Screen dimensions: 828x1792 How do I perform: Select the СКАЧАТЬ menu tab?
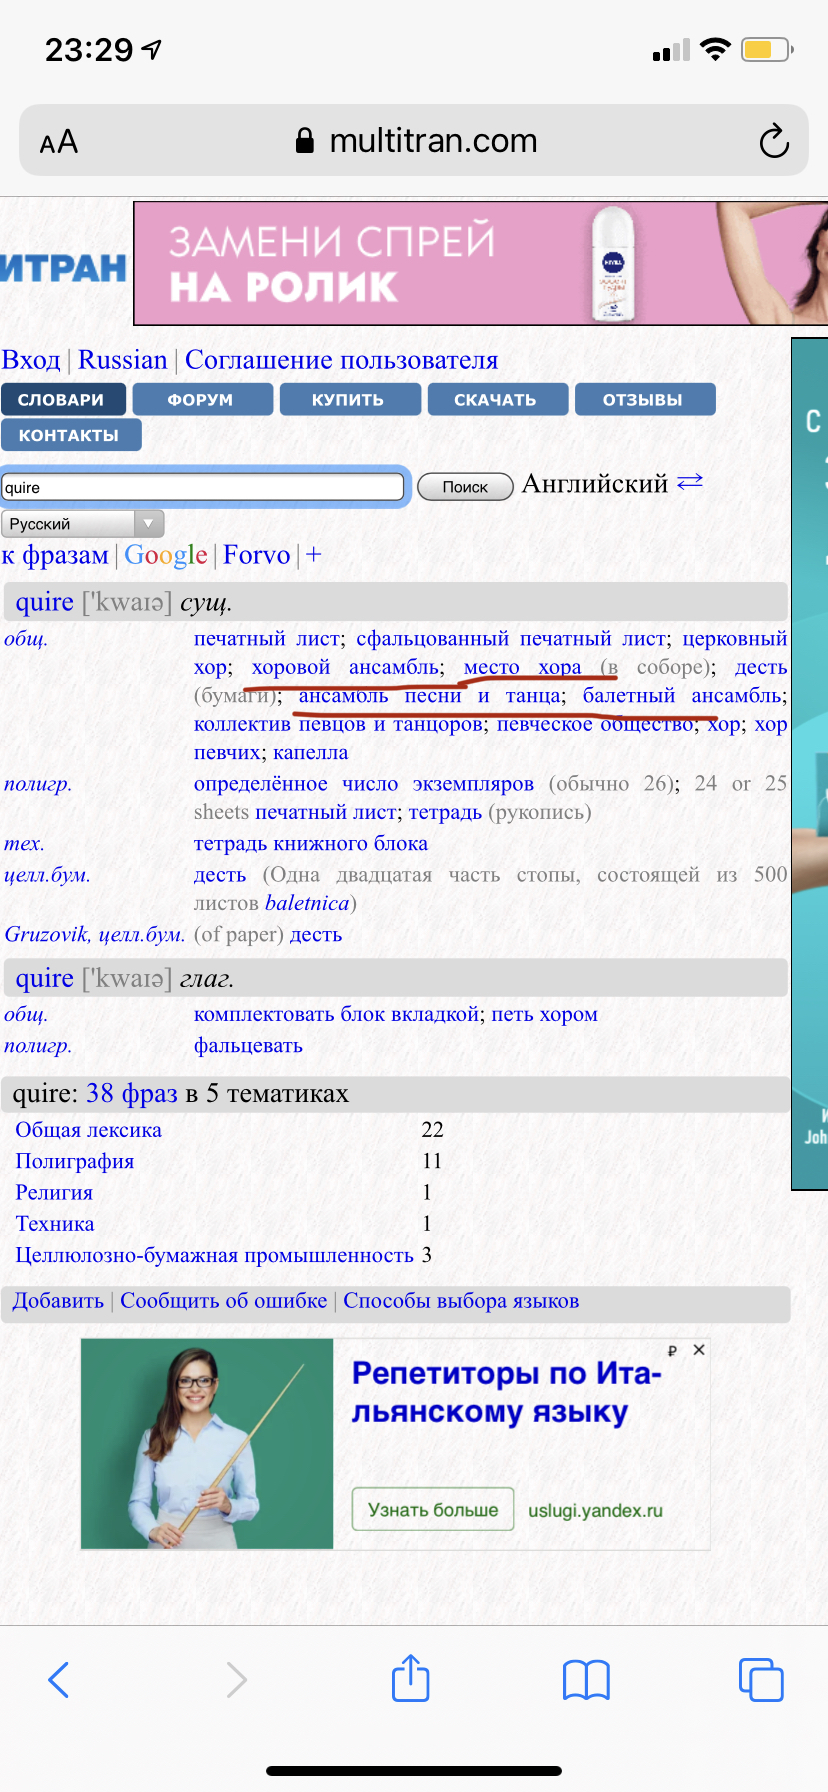coord(496,400)
